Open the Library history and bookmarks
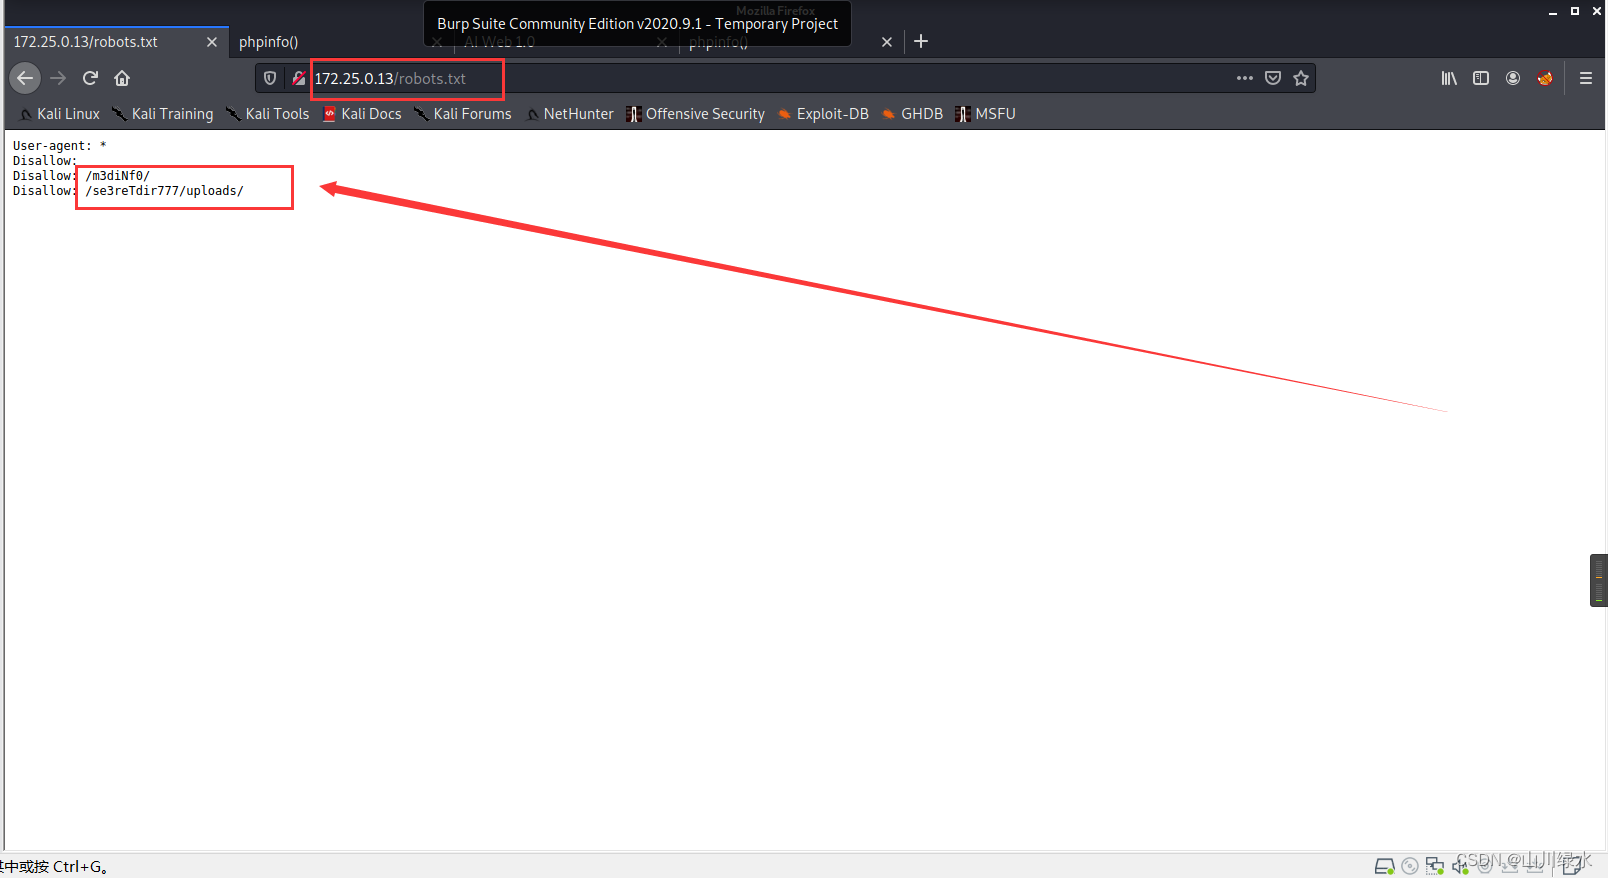Viewport: 1608px width, 878px height. point(1449,78)
